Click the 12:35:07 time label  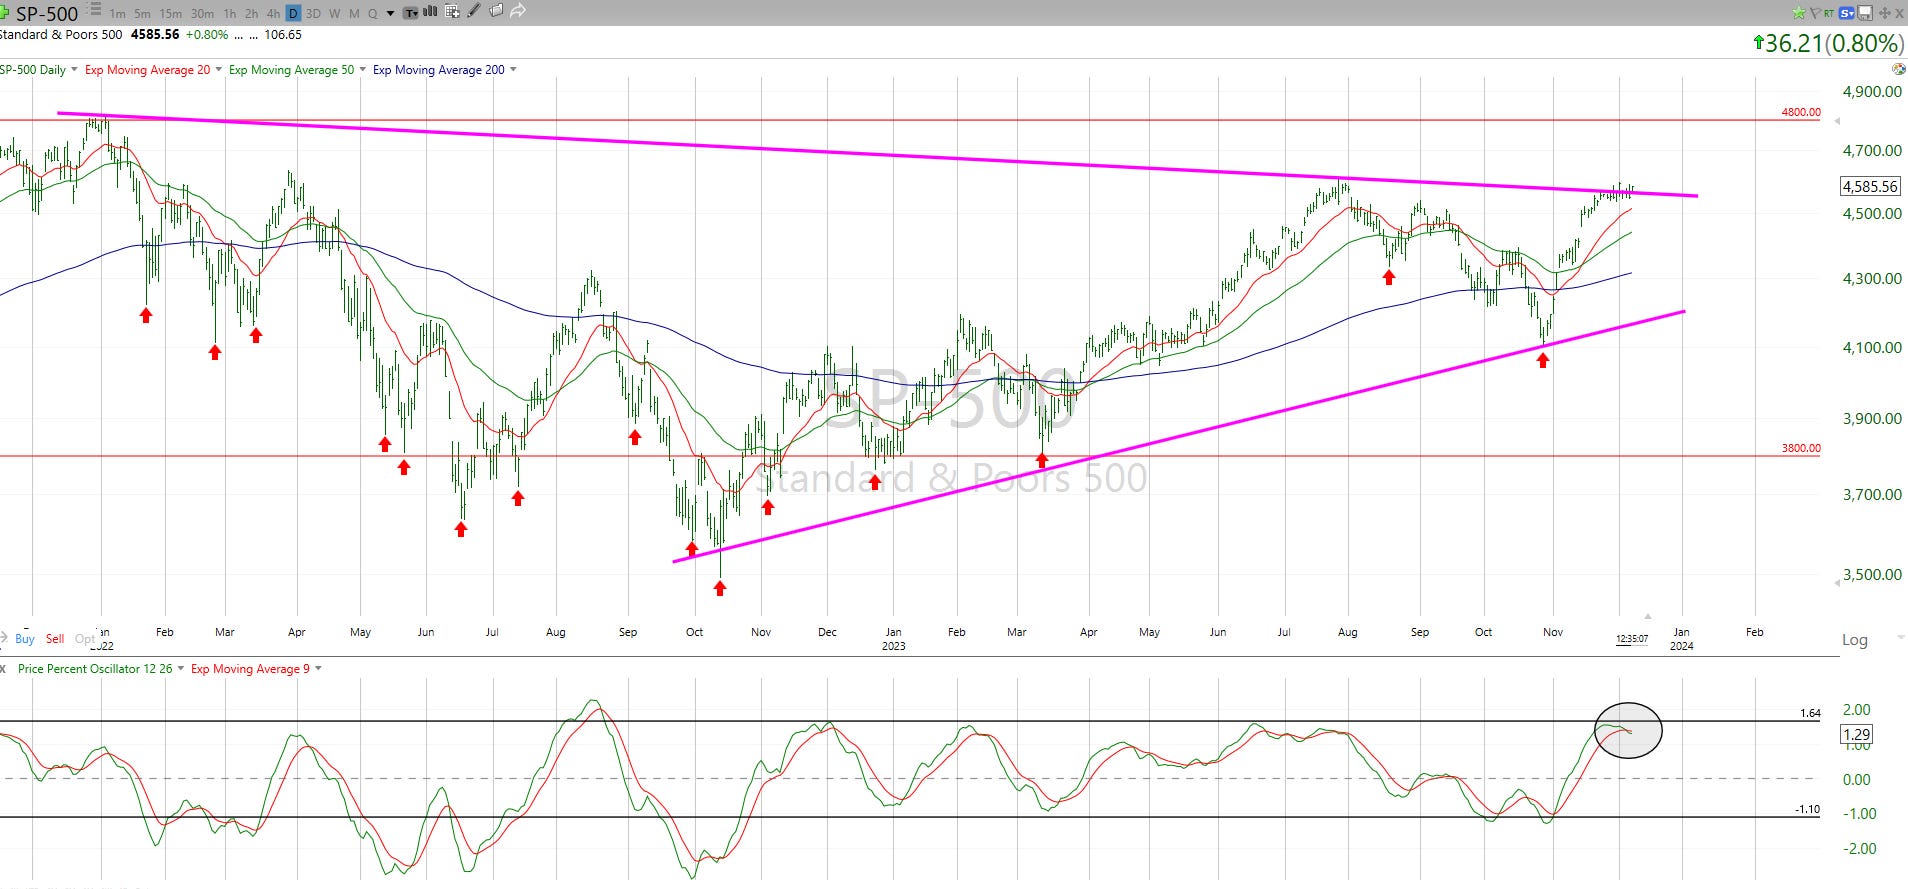pos(1632,638)
